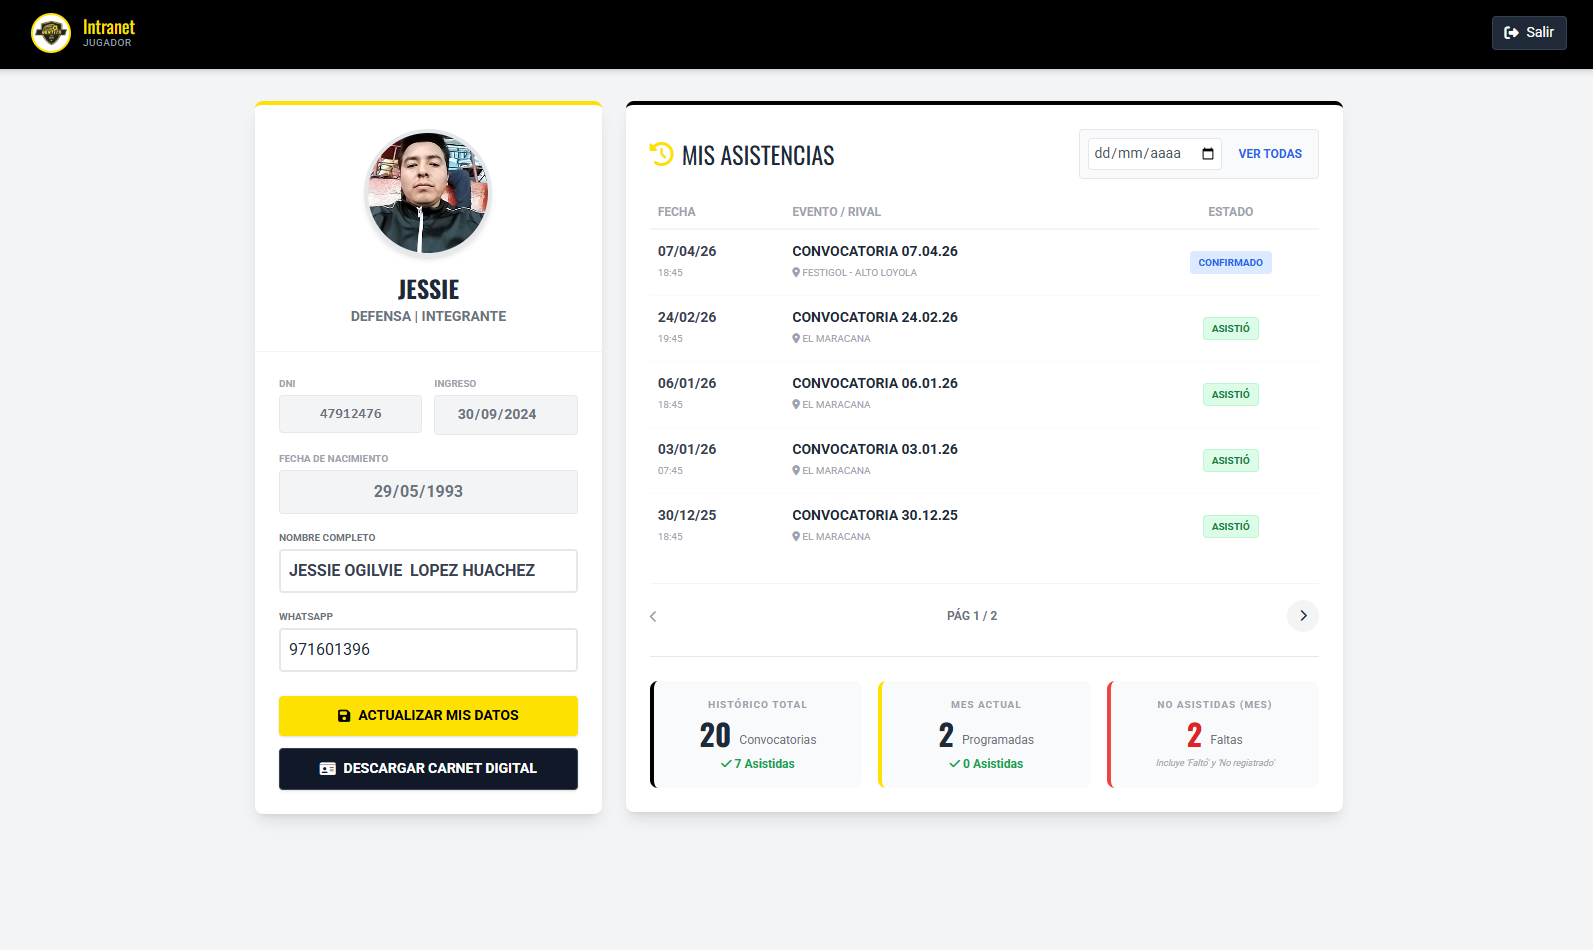1593x950 pixels.
Task: Open the Histórico Total stats card
Action: [756, 735]
